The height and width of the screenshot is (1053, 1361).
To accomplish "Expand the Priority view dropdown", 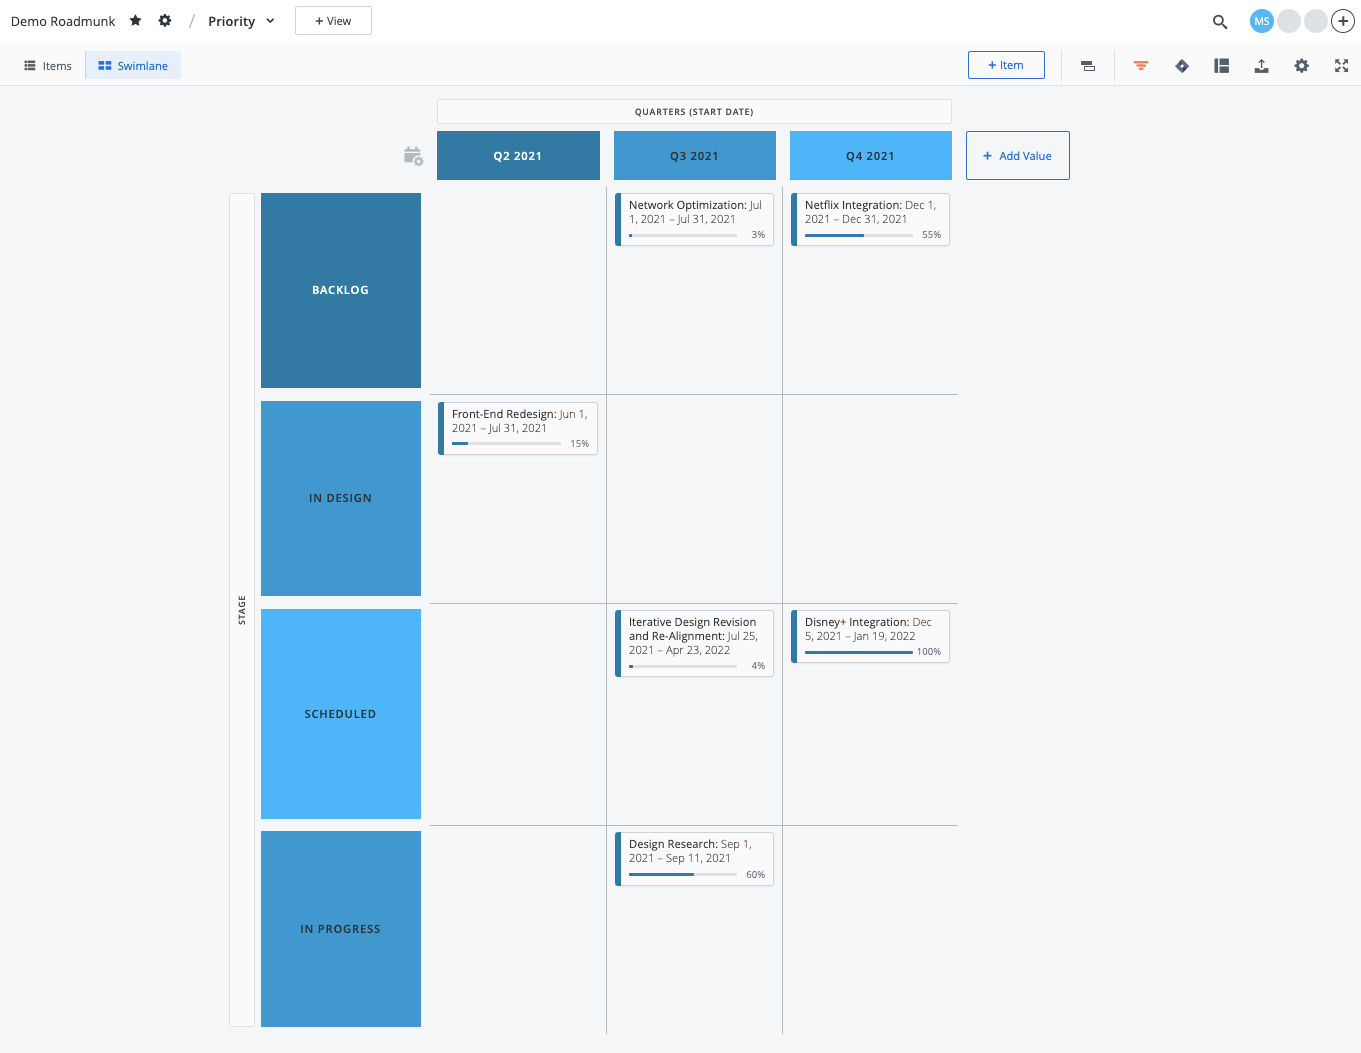I will click(x=241, y=21).
